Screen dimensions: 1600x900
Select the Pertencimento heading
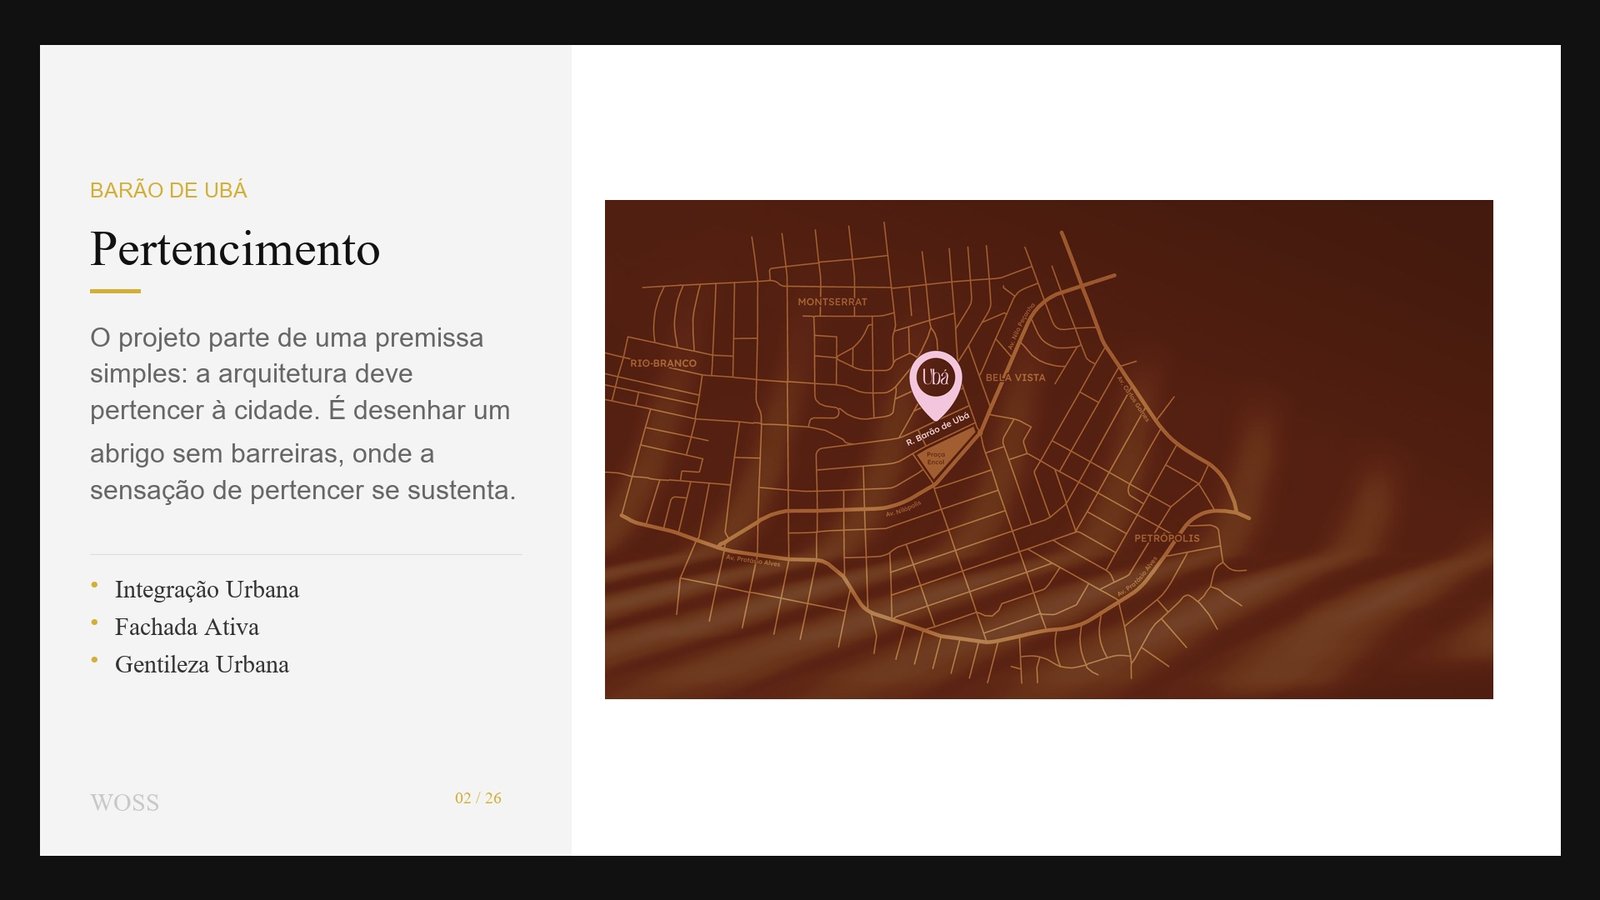pyautogui.click(x=235, y=249)
